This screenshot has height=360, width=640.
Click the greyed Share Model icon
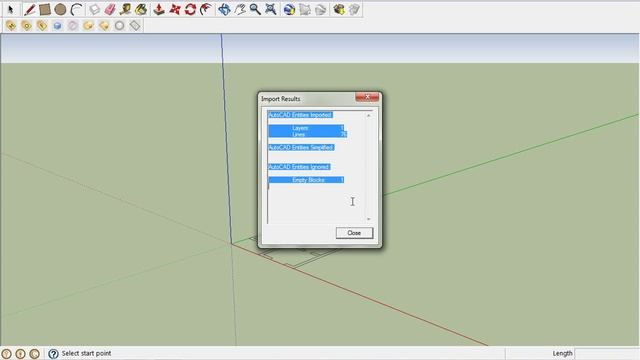tap(354, 9)
